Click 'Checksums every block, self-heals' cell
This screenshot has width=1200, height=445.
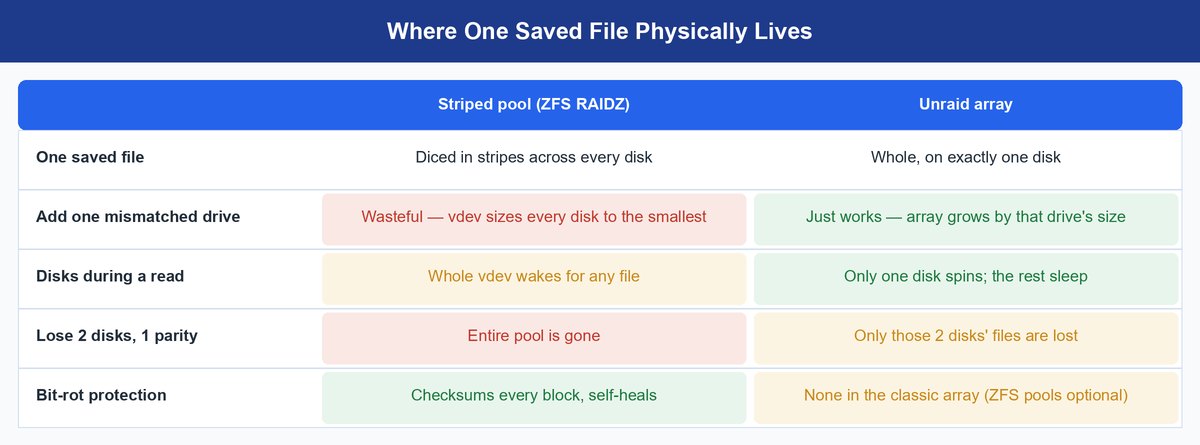tap(534, 397)
